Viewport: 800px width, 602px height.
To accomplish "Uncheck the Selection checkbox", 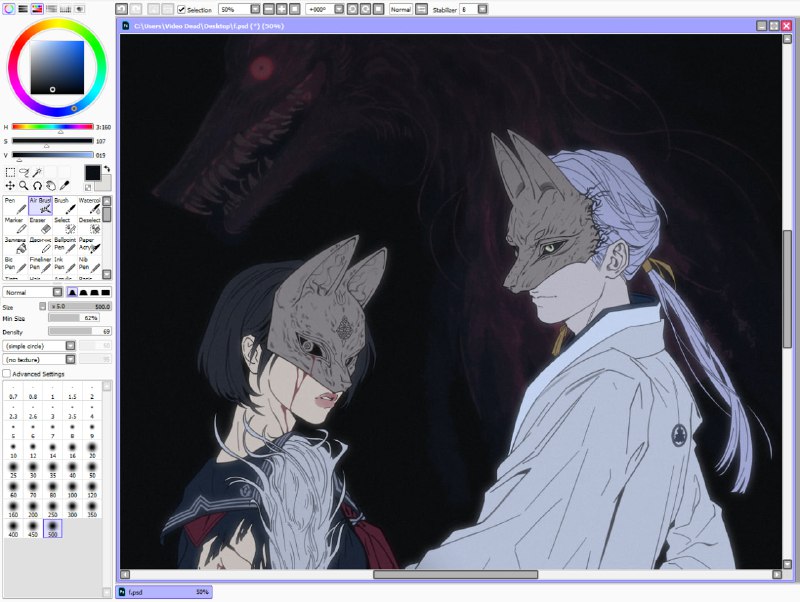I will [x=182, y=10].
